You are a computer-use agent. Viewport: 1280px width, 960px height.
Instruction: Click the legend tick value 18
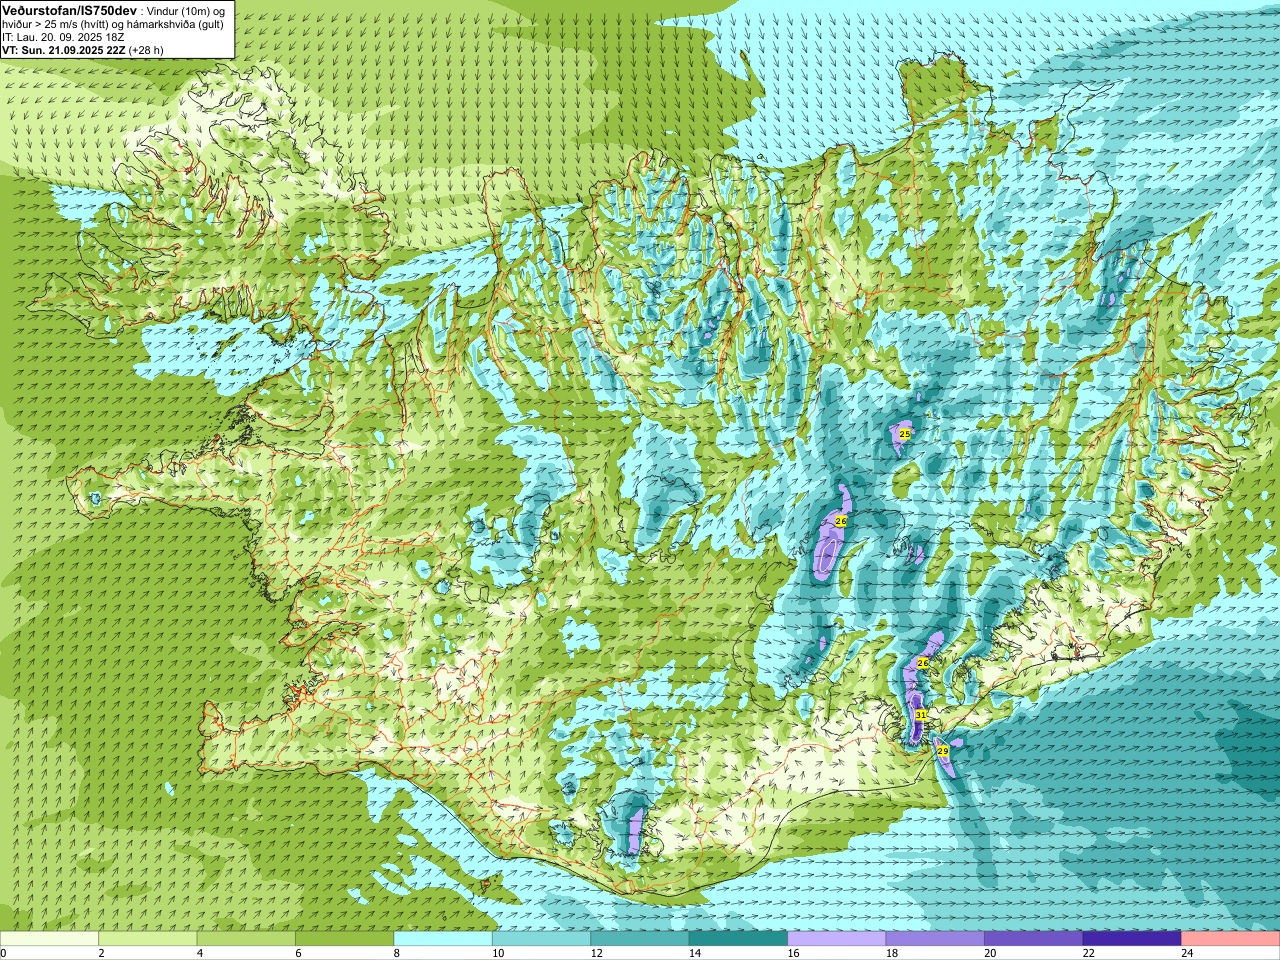(x=892, y=953)
